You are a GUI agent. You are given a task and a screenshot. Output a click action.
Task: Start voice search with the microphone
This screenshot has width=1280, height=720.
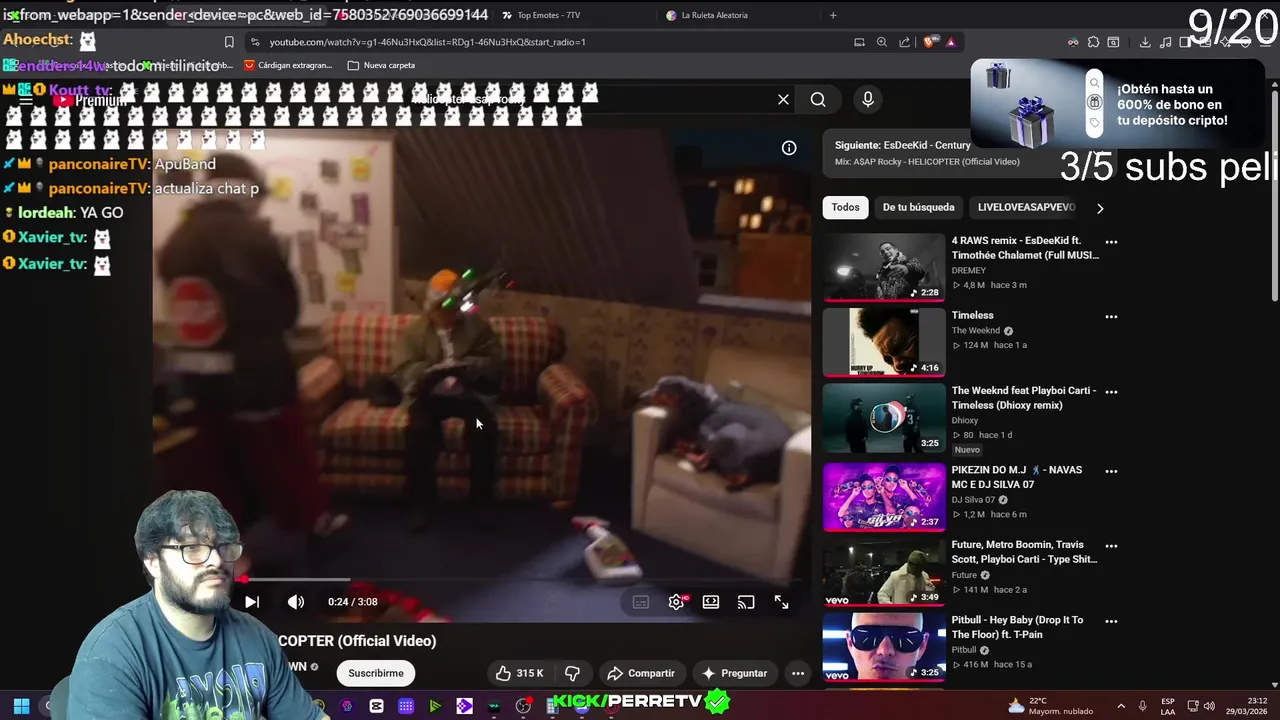[x=868, y=99]
